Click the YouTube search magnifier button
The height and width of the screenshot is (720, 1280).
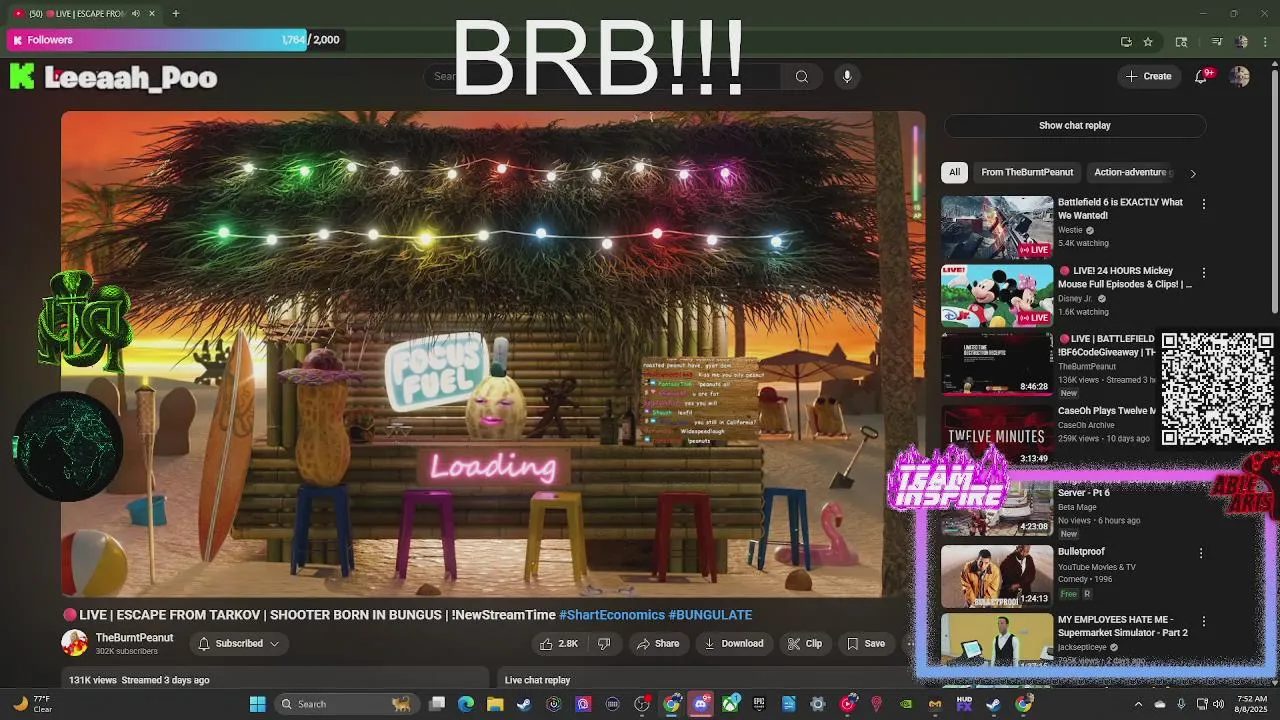pyautogui.click(x=801, y=77)
